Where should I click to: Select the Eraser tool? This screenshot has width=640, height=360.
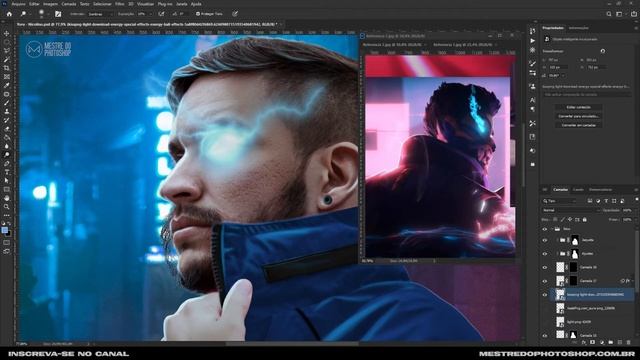[7, 129]
